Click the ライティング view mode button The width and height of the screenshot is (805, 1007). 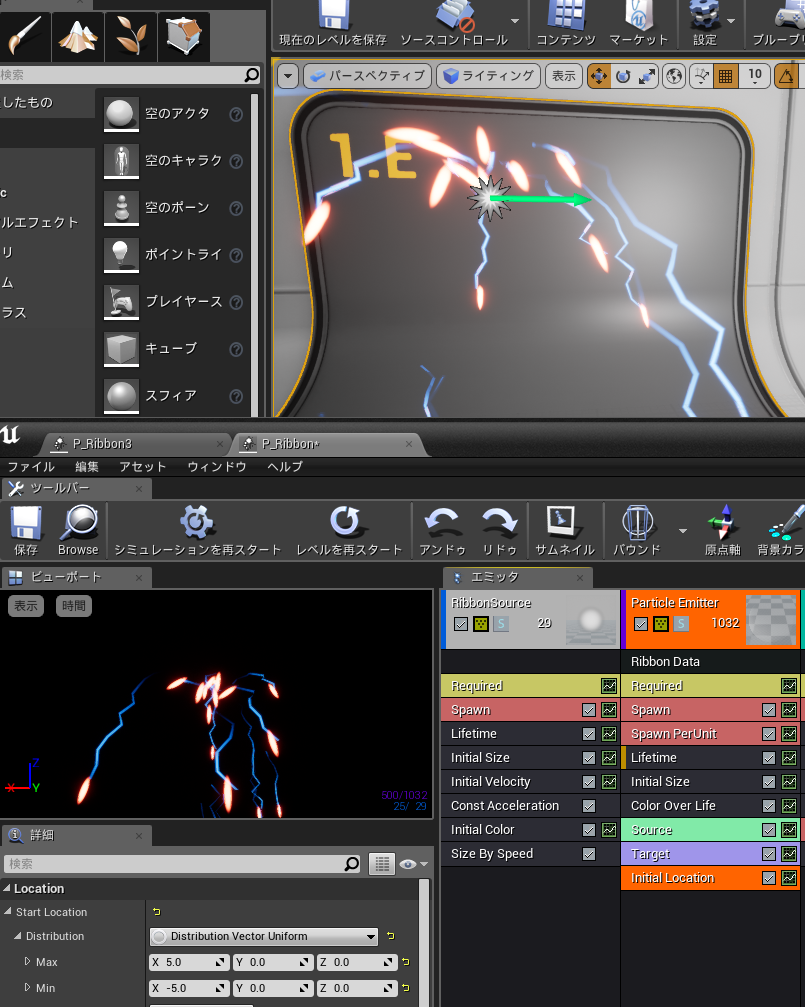point(490,76)
